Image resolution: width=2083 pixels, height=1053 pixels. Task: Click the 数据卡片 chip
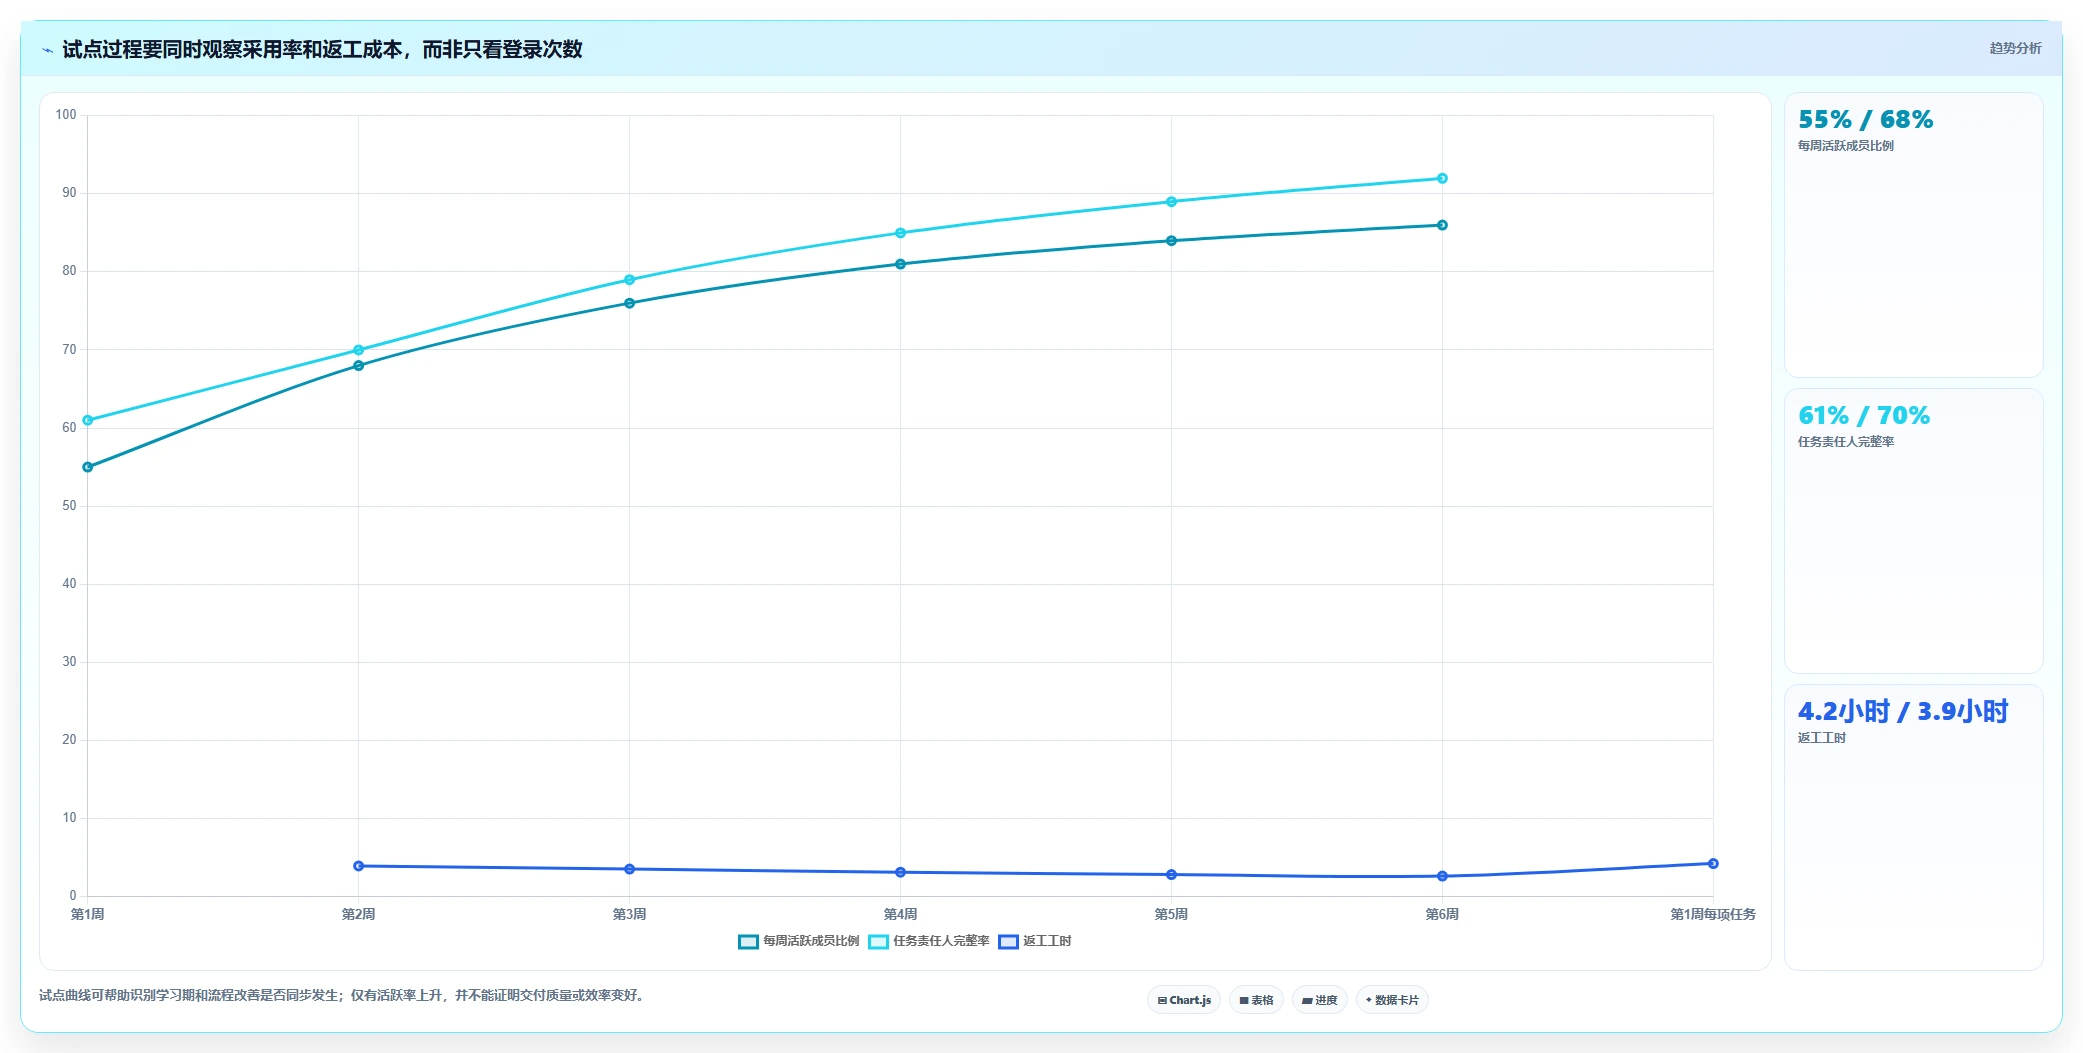pyautogui.click(x=1392, y=1000)
